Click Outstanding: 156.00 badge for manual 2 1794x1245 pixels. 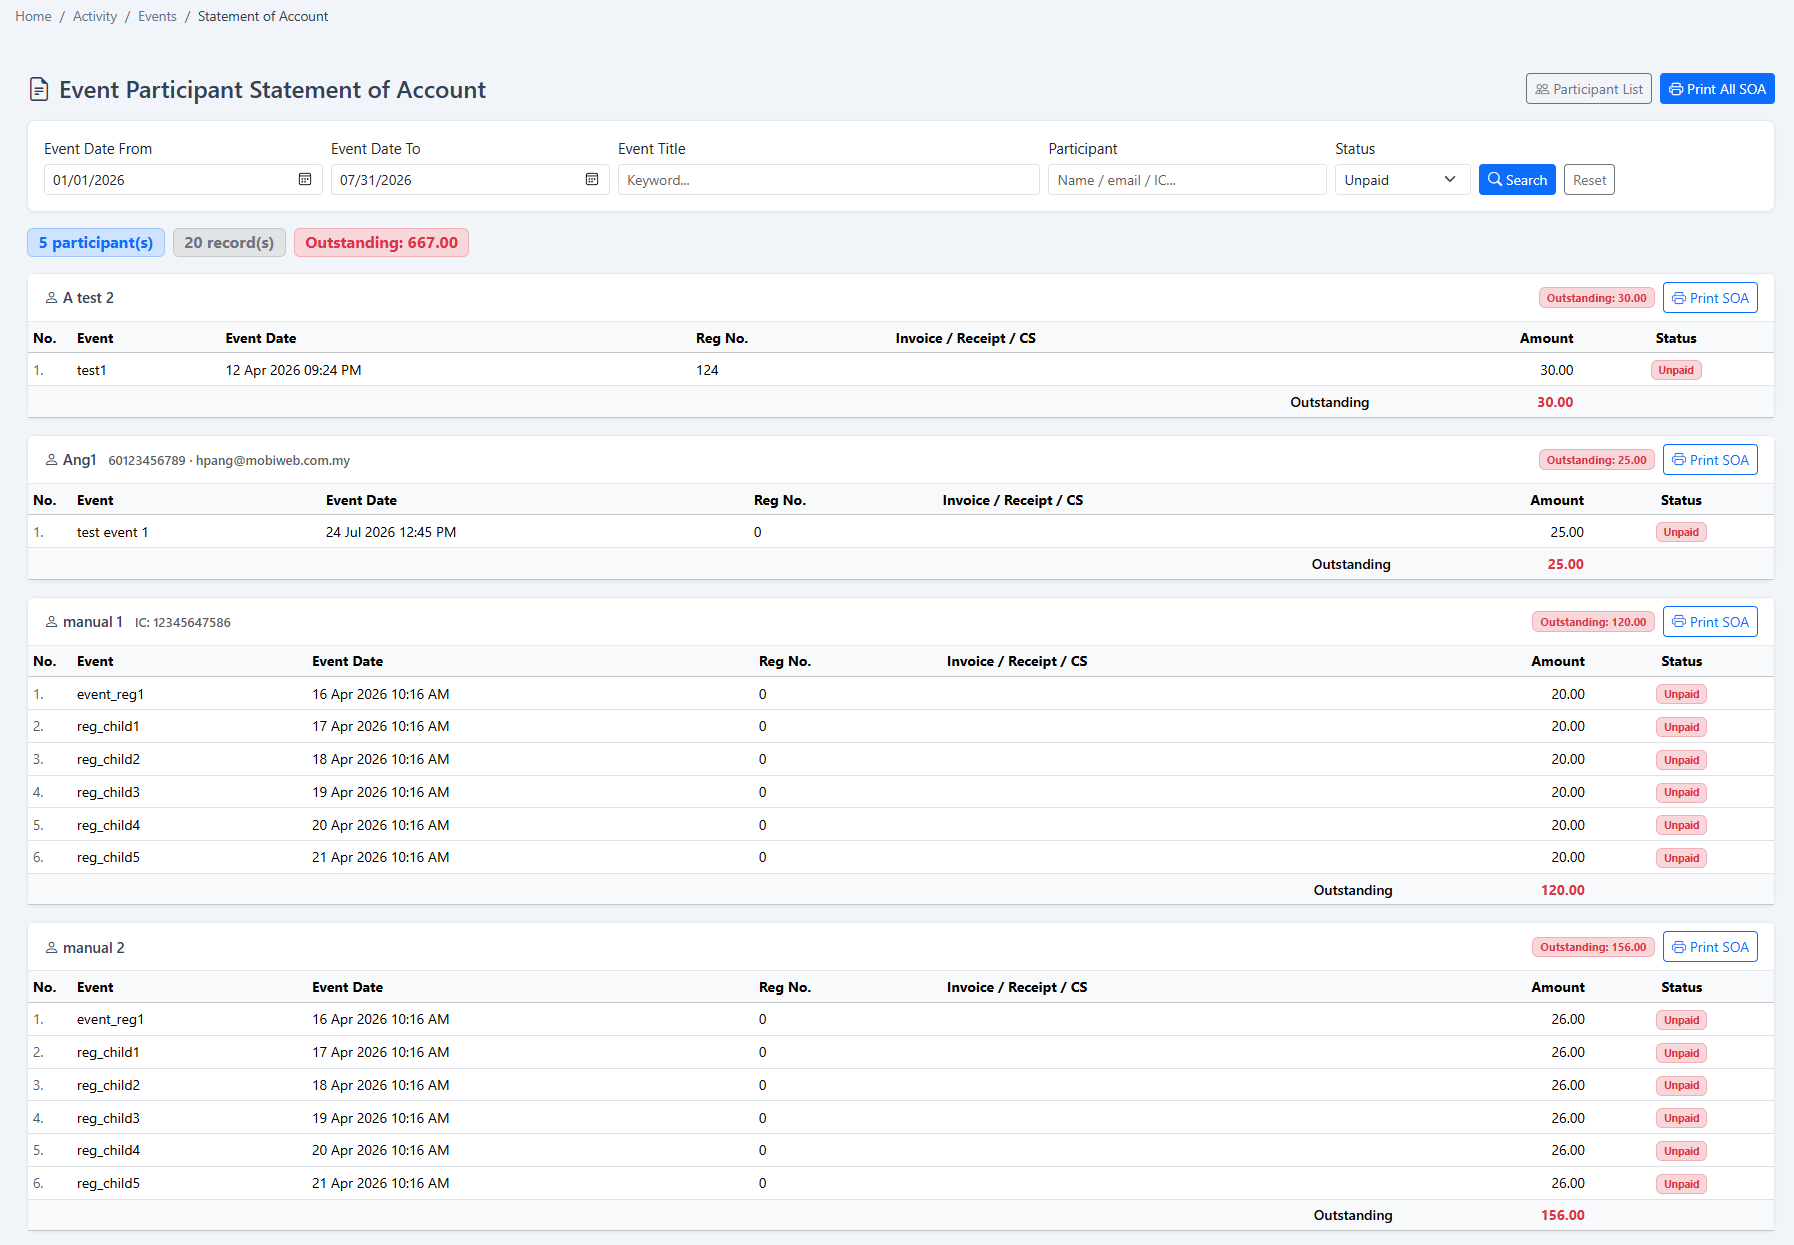(1593, 947)
